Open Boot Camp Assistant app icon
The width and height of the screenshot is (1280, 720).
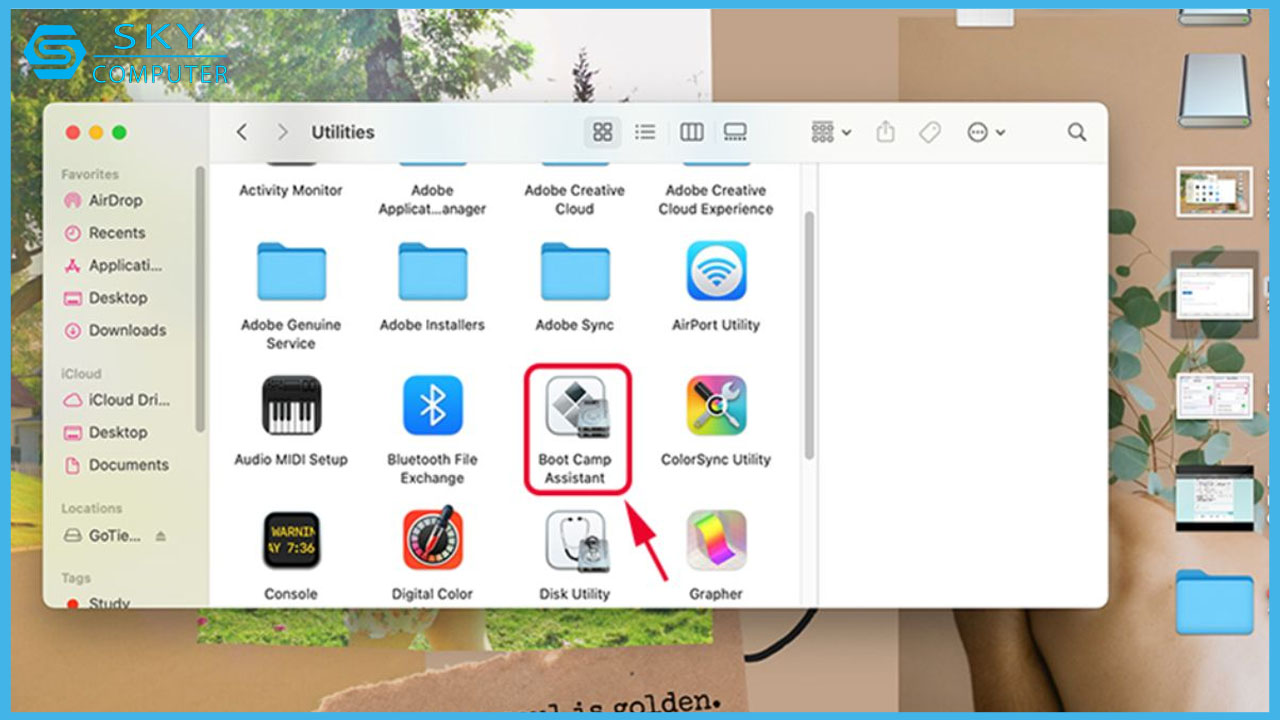click(x=575, y=405)
